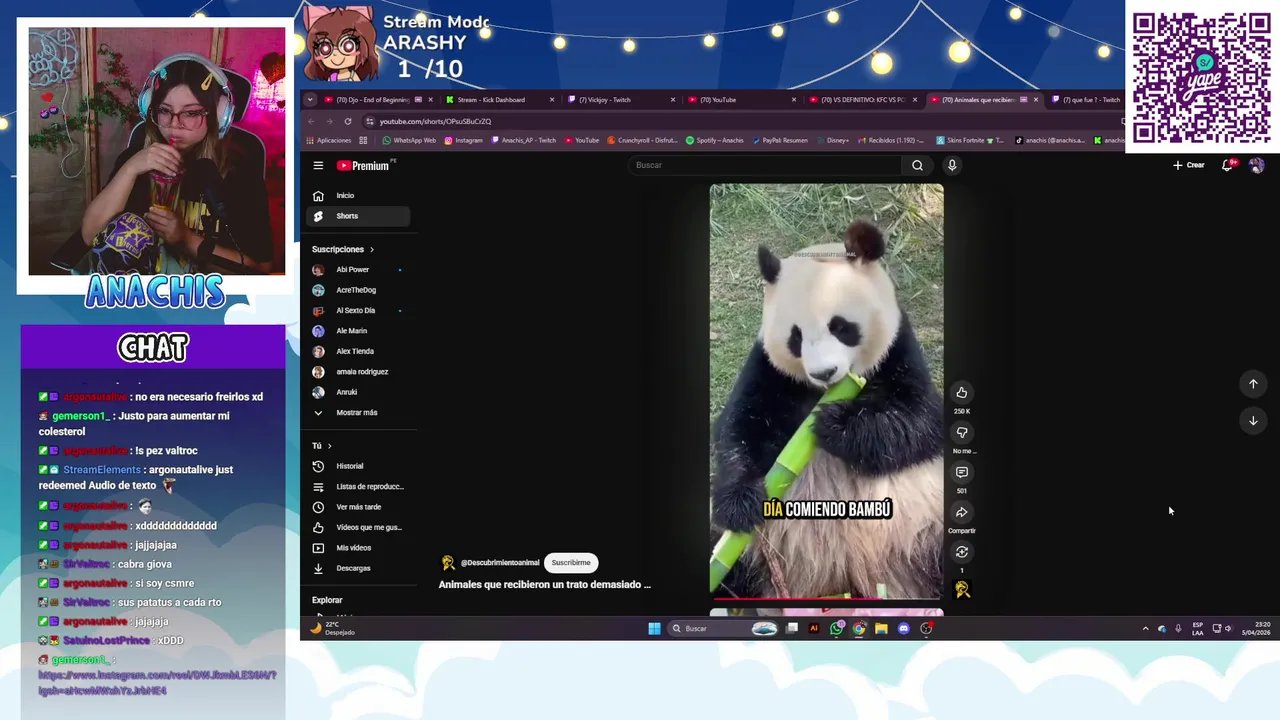
Task: Open WhatsApp from the taskbar
Action: [x=837, y=629]
